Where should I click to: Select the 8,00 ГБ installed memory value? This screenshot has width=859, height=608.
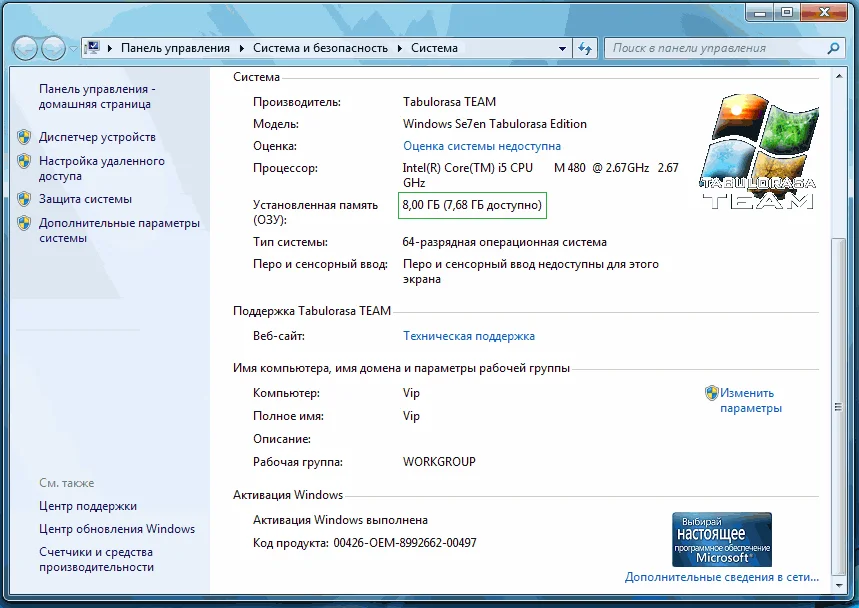point(472,205)
